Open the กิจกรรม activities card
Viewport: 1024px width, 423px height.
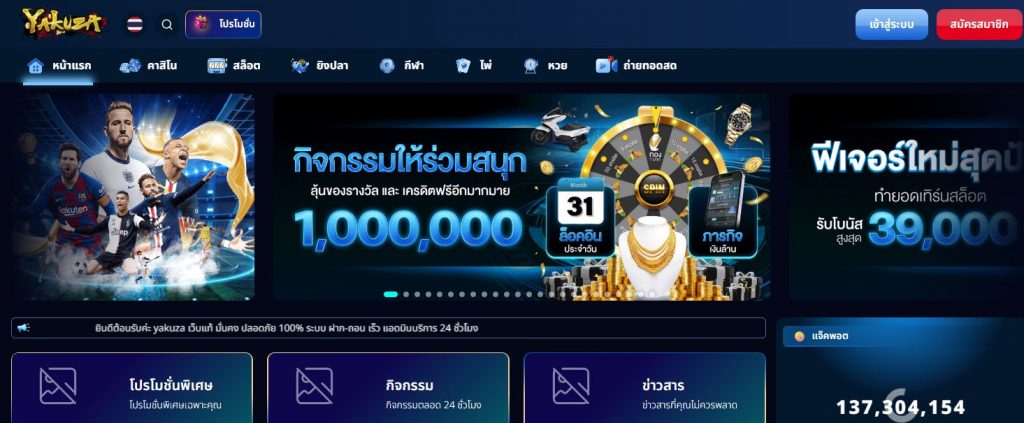[388, 388]
